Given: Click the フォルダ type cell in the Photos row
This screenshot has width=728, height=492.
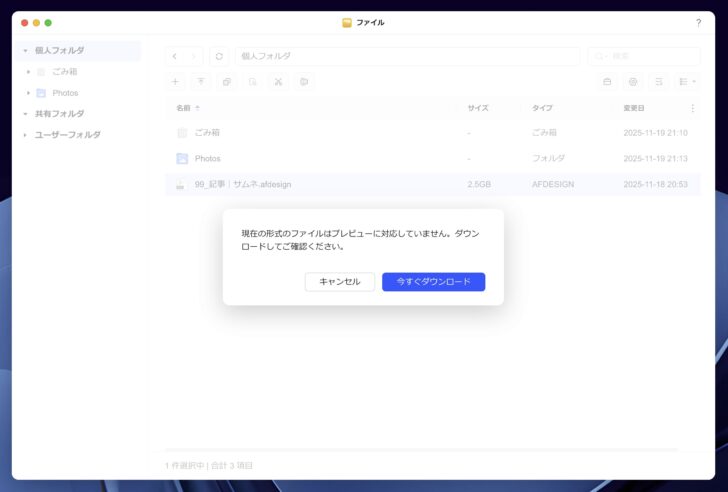Looking at the screenshot, I should tap(548, 158).
